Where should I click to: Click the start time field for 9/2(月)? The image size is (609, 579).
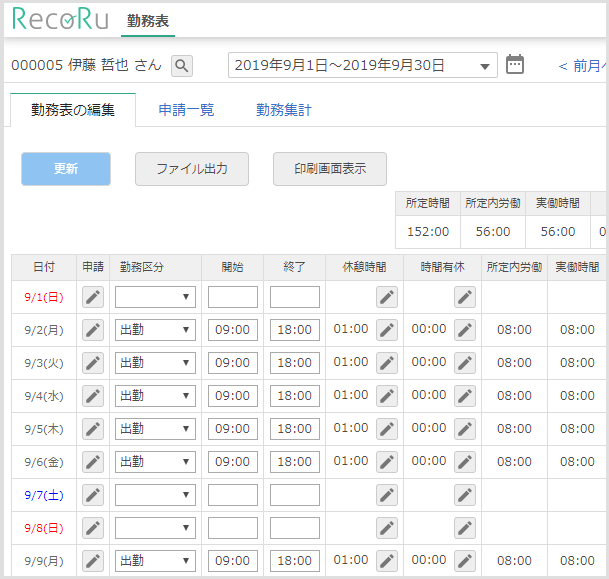(x=233, y=330)
